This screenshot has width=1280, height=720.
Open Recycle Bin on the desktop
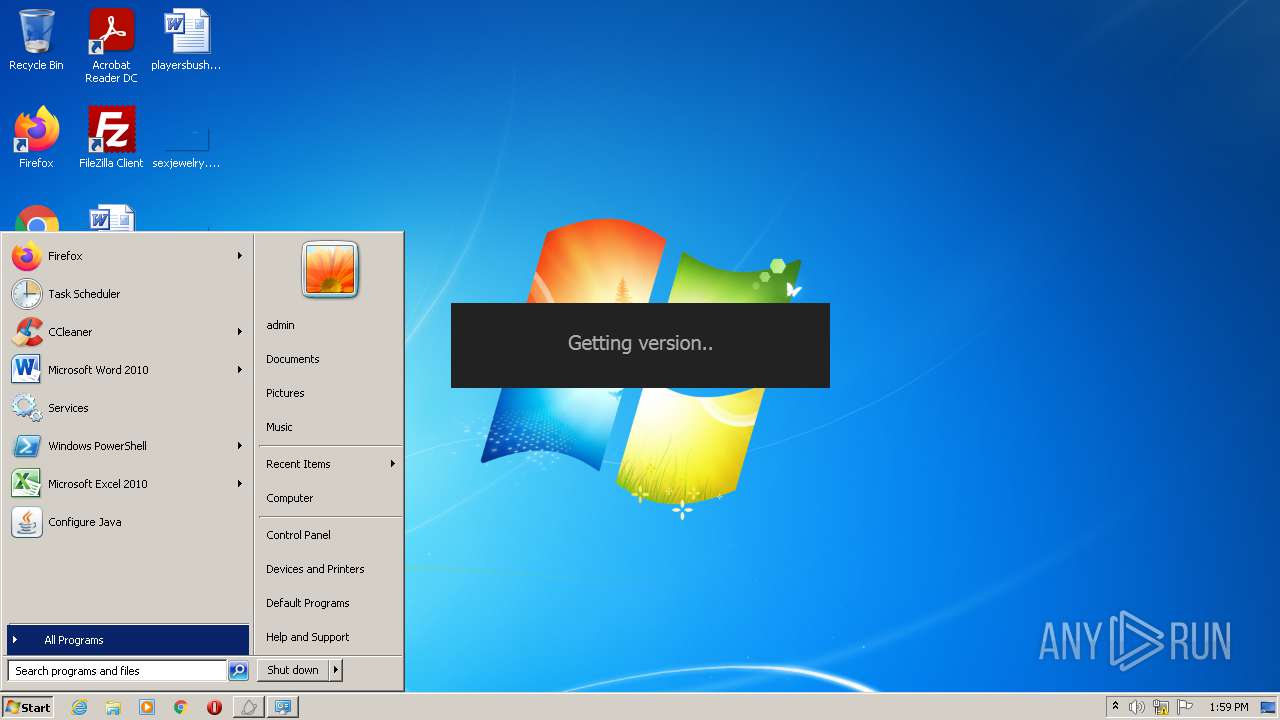36,40
